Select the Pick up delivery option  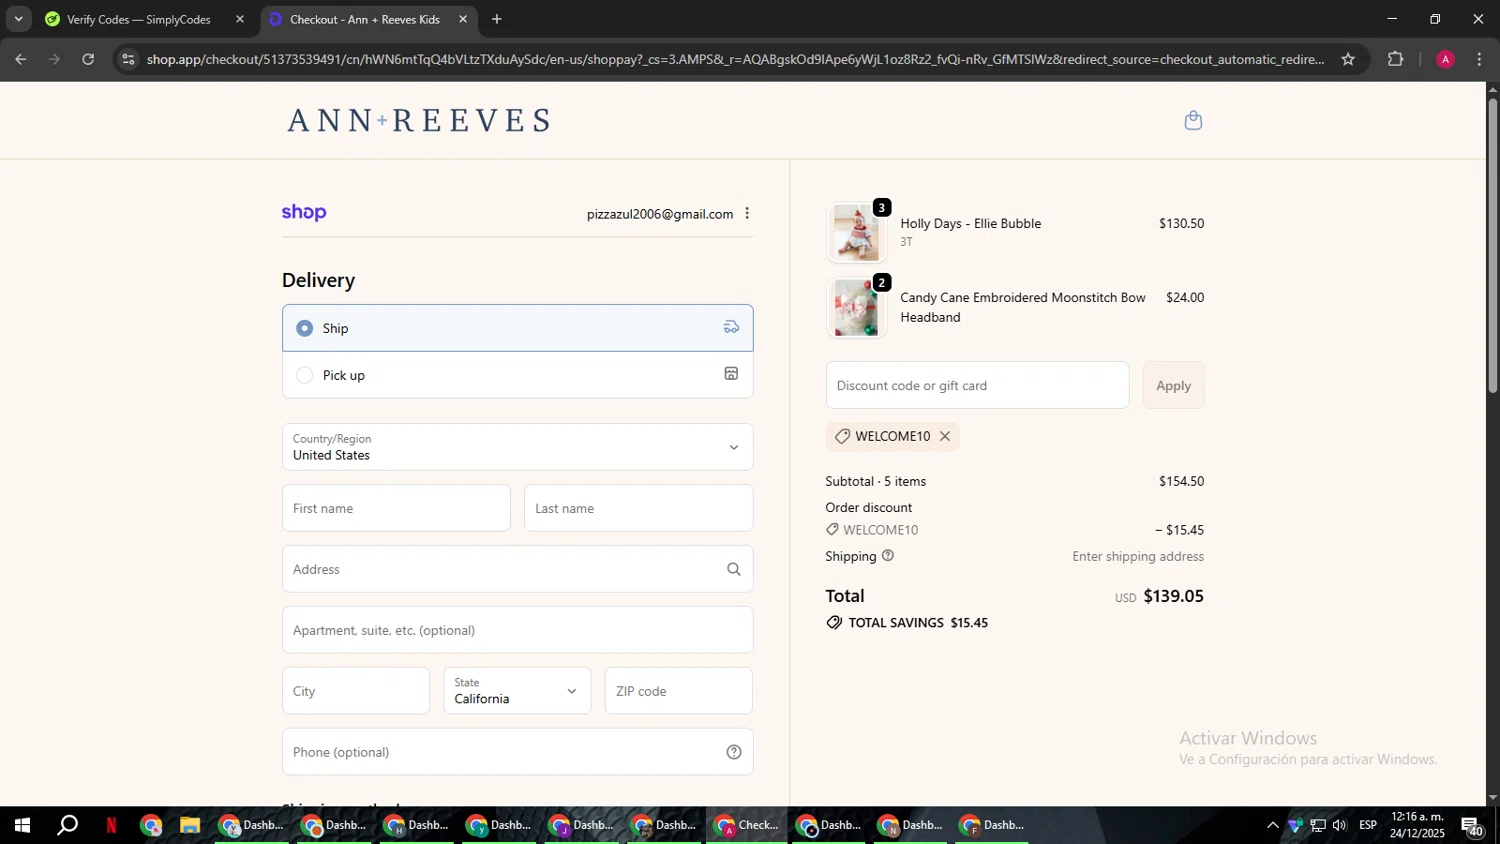[517, 375]
